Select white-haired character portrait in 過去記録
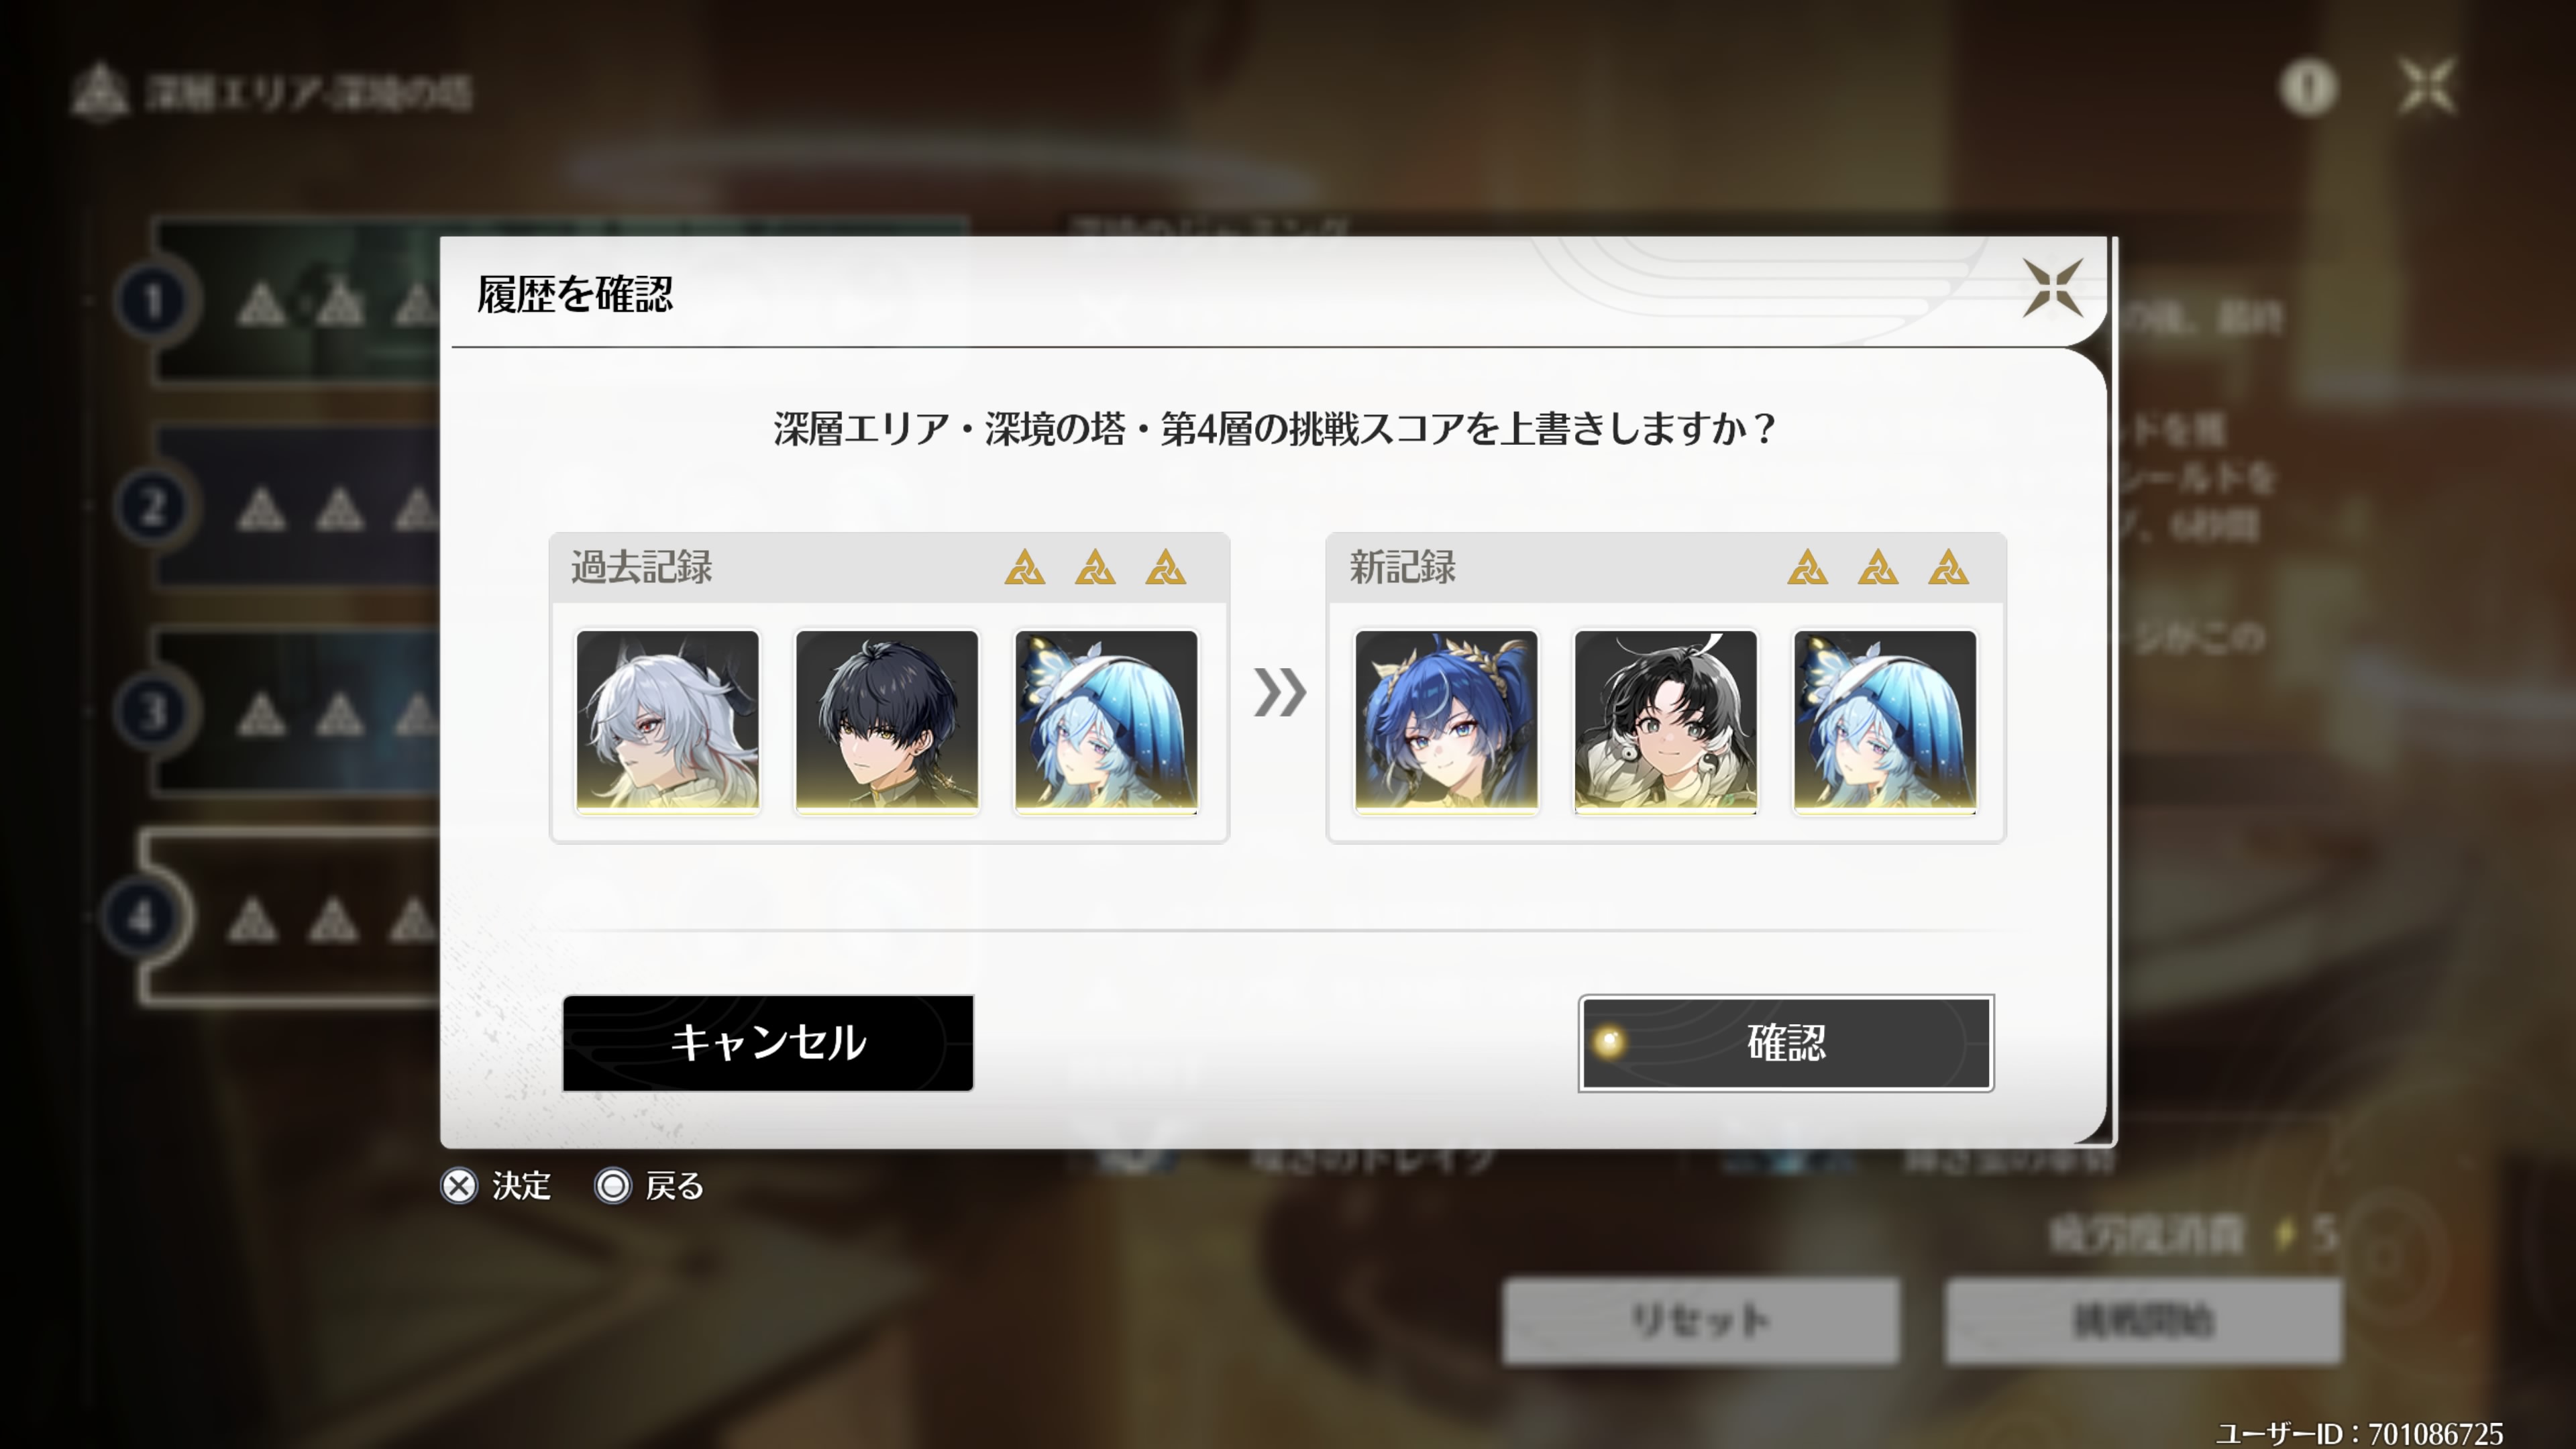 click(668, 721)
